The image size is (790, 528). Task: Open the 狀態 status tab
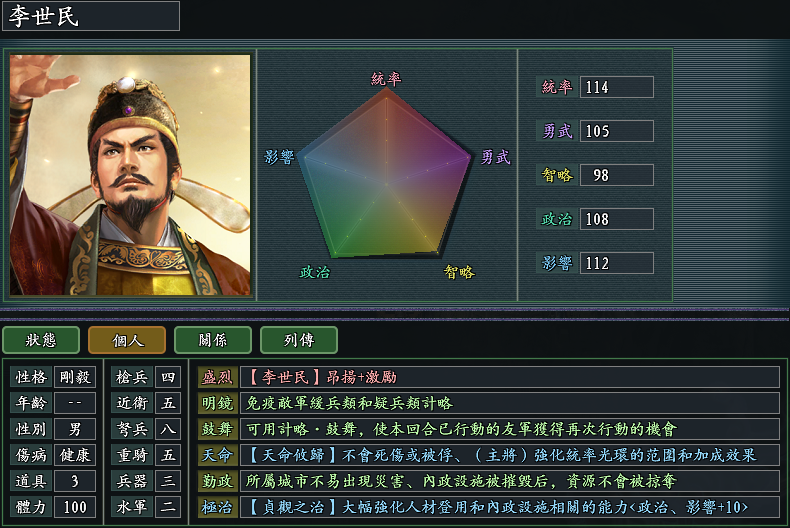(x=41, y=340)
